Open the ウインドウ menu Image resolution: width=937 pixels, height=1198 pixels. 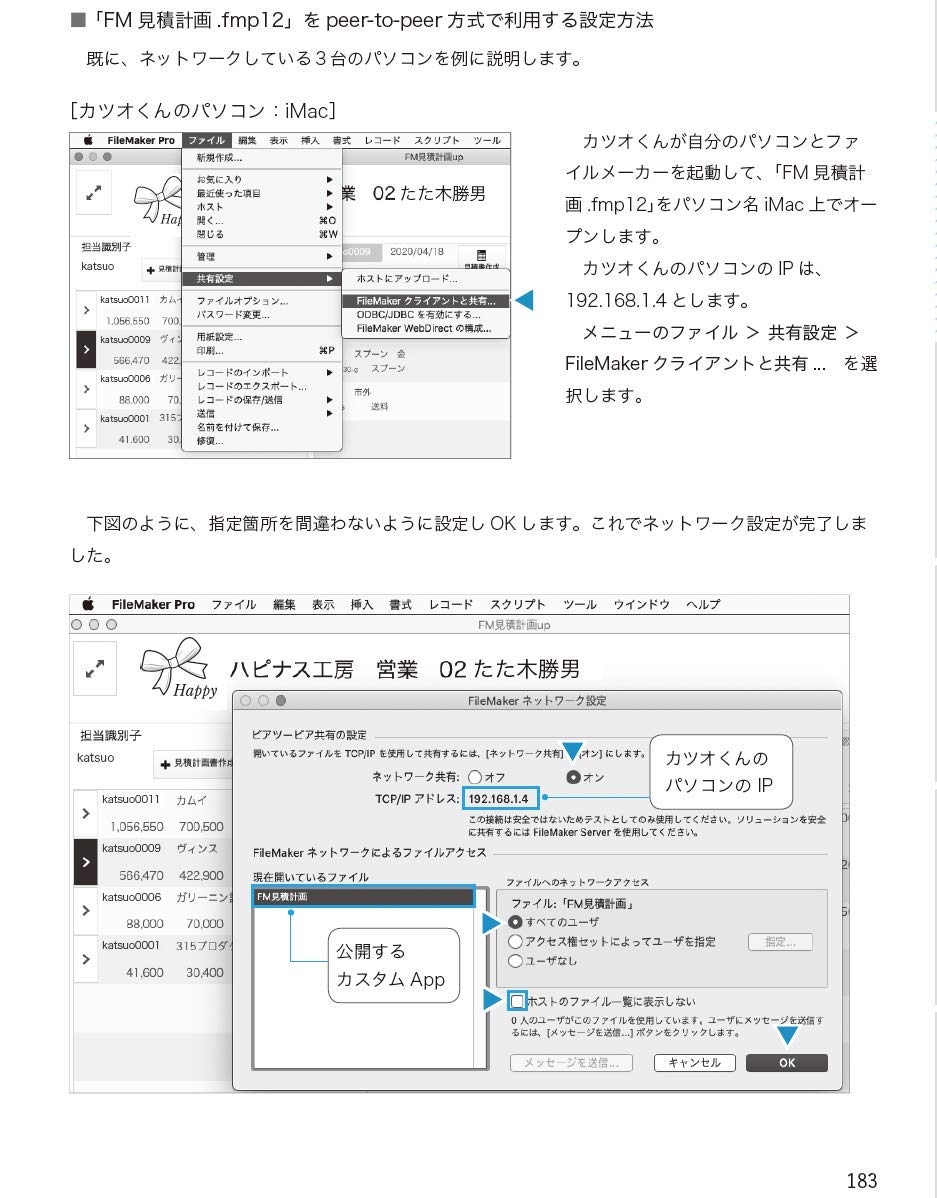click(x=641, y=604)
